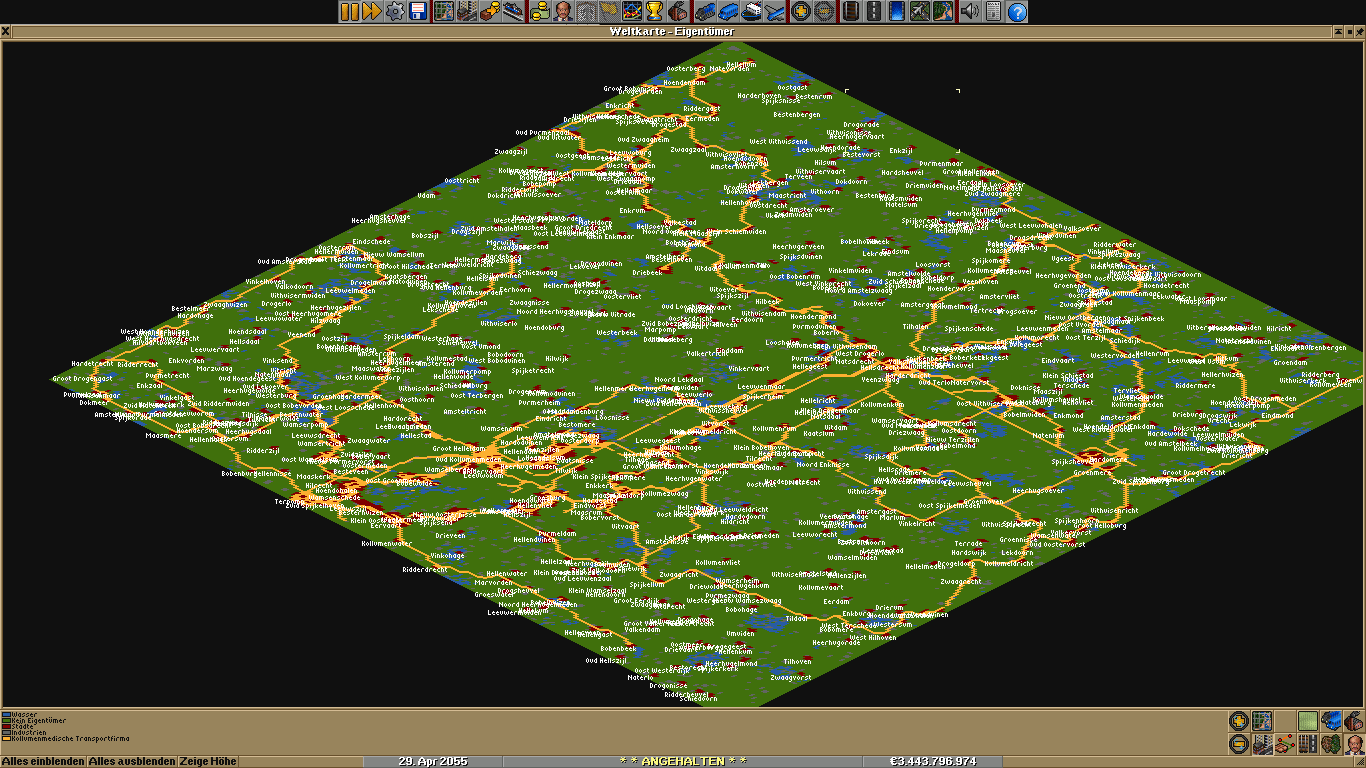Open the finances coins menu

(x=540, y=12)
